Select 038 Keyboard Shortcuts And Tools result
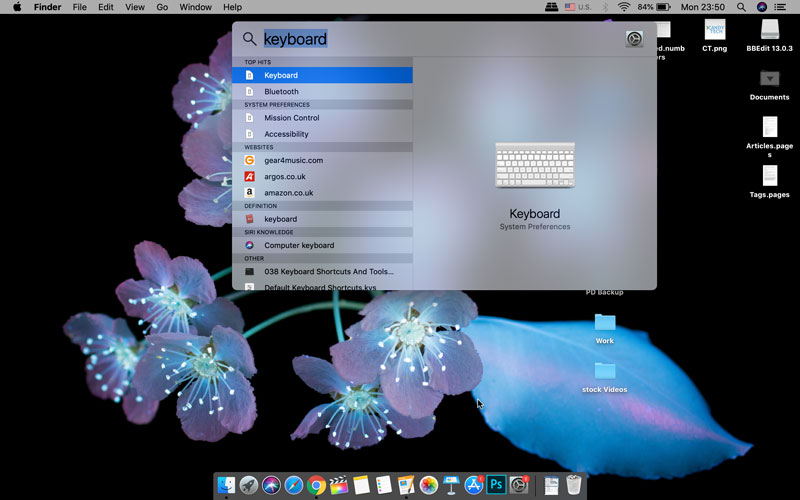Screen dimensions: 800x500 click(x=322, y=271)
